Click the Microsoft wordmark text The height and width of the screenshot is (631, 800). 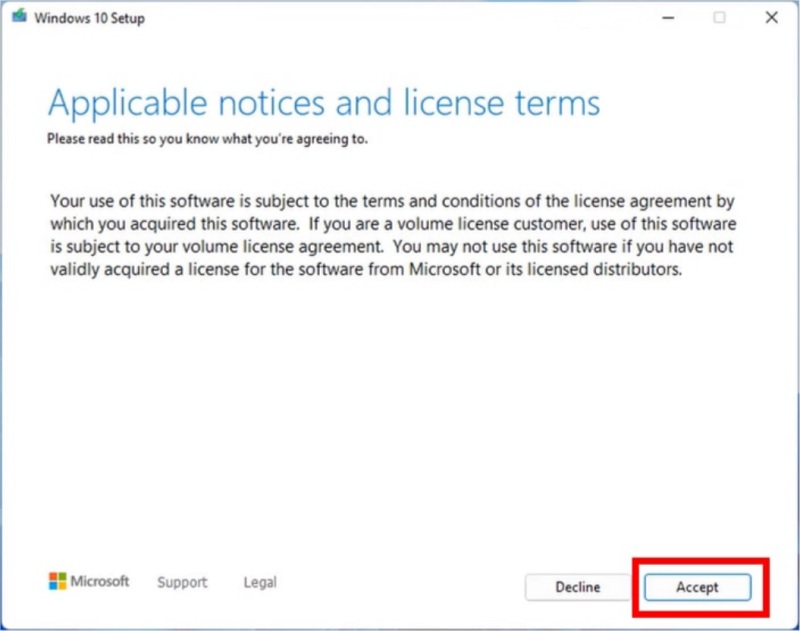tap(100, 581)
